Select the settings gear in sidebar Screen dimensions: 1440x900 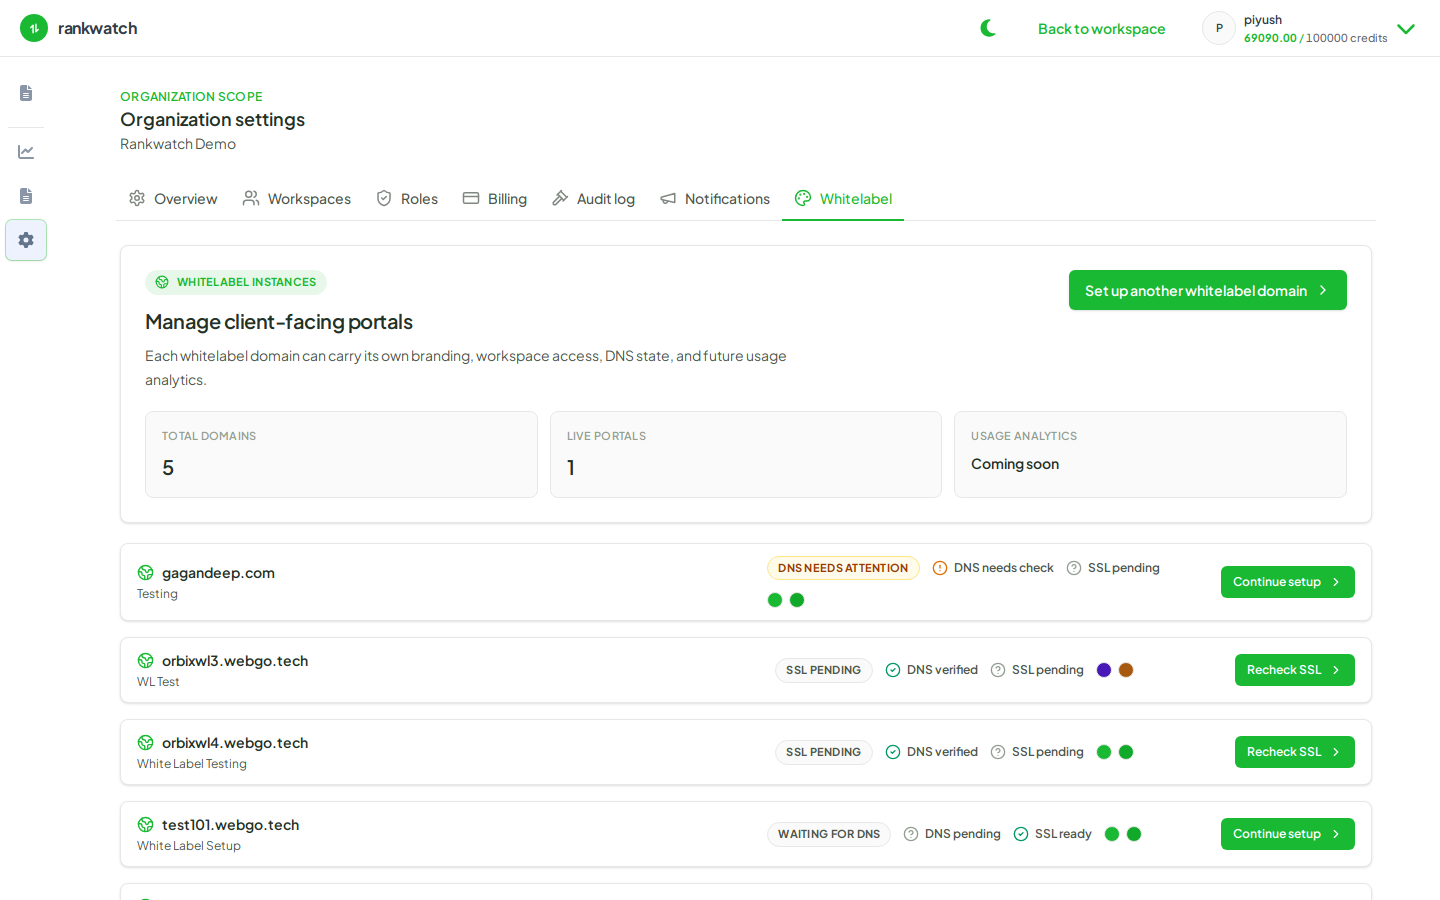pos(26,240)
